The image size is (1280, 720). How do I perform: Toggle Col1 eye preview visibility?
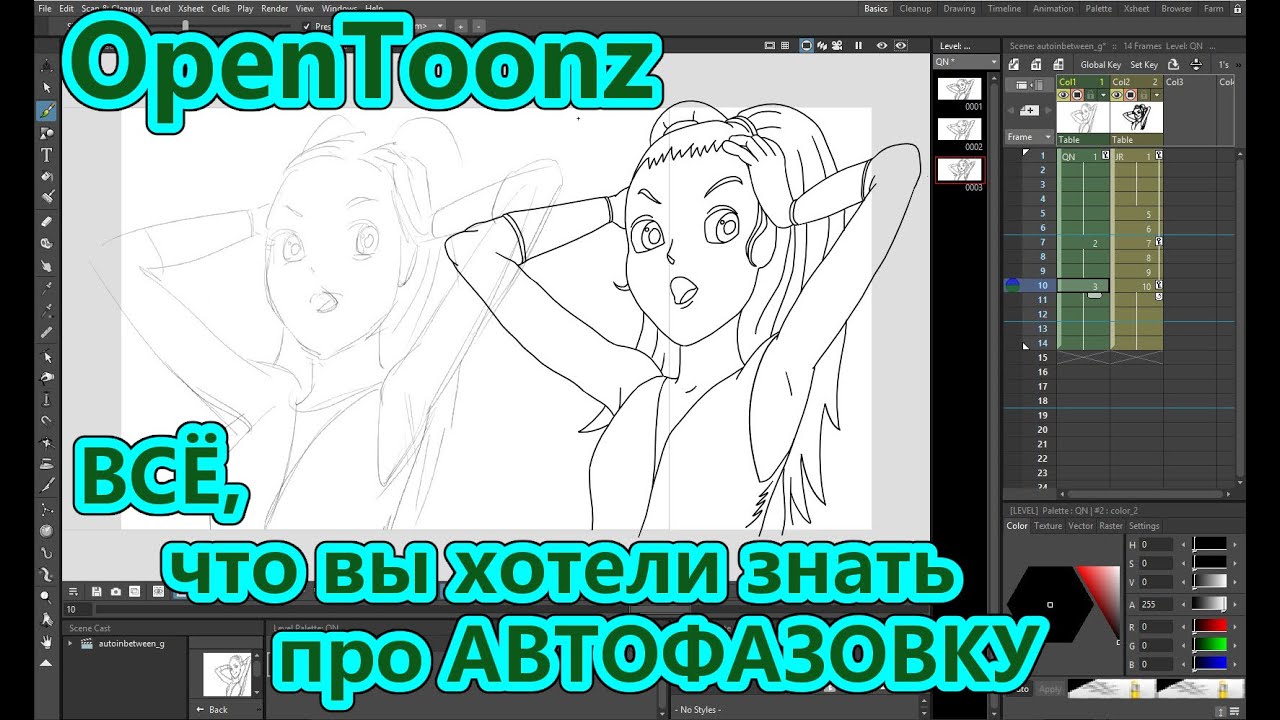coord(1065,95)
